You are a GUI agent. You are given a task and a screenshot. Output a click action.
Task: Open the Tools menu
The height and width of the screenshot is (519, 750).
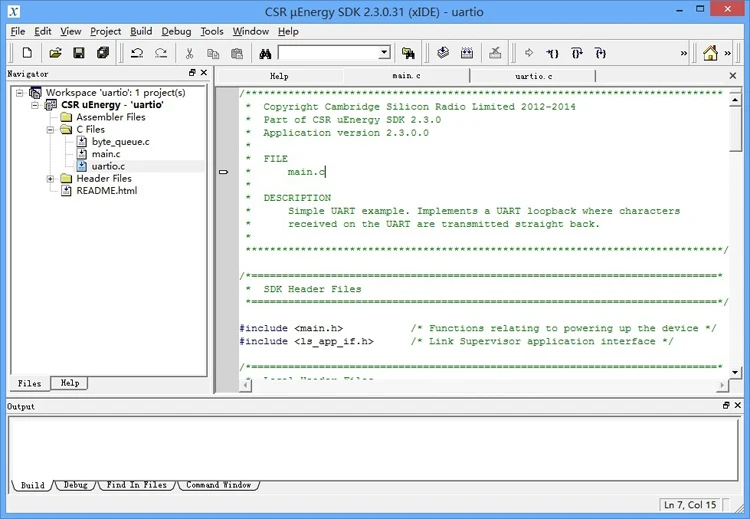(x=211, y=32)
